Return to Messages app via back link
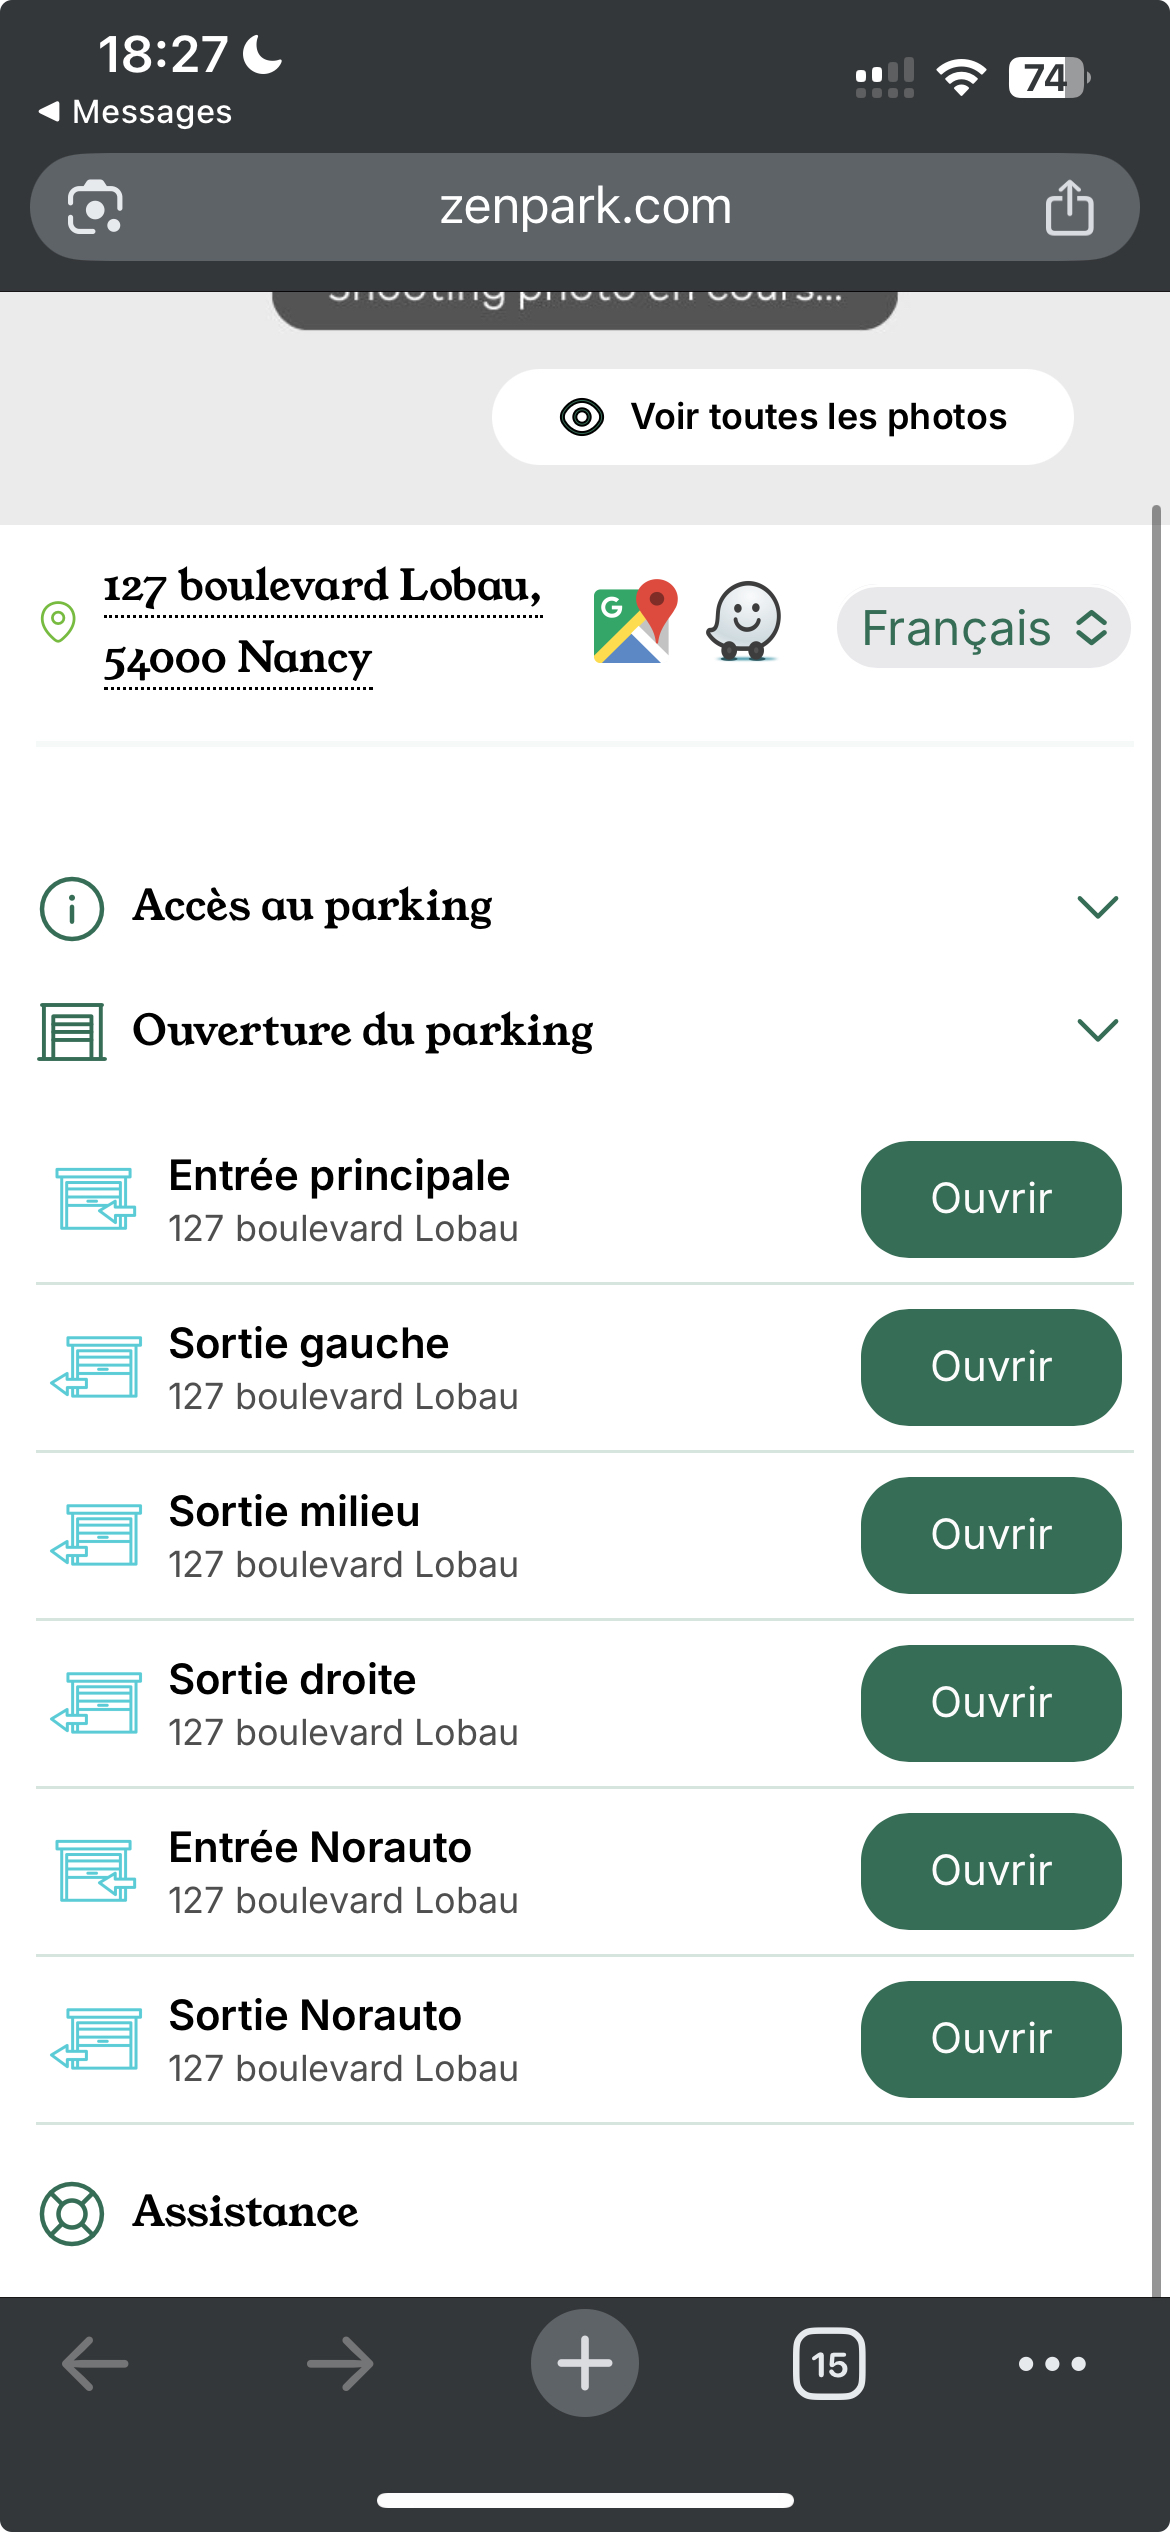The image size is (1170, 2532). pos(135,112)
